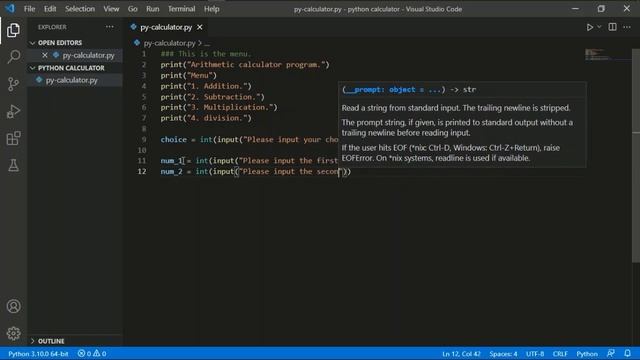Open the Accounts menu icon

pos(13,306)
